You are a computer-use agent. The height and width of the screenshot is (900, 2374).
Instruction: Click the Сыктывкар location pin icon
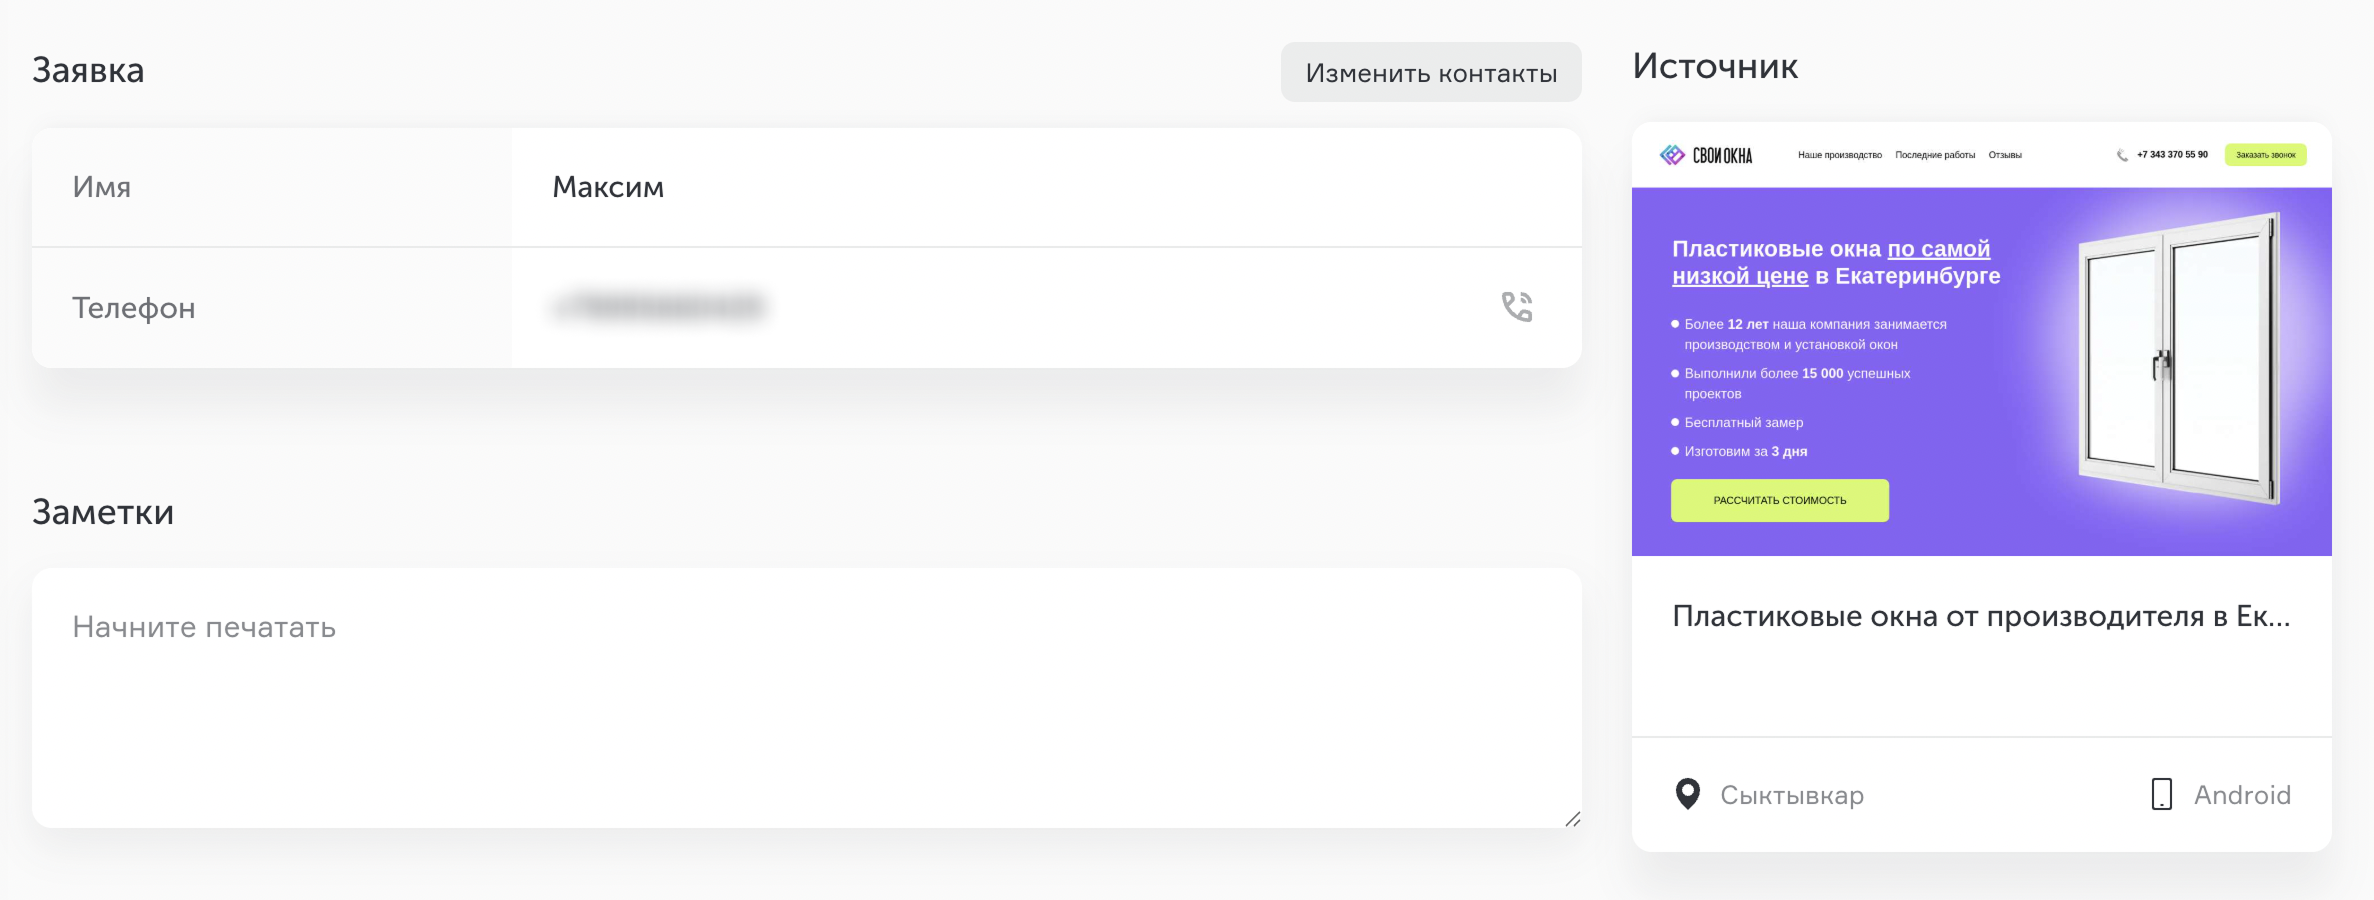point(1687,794)
